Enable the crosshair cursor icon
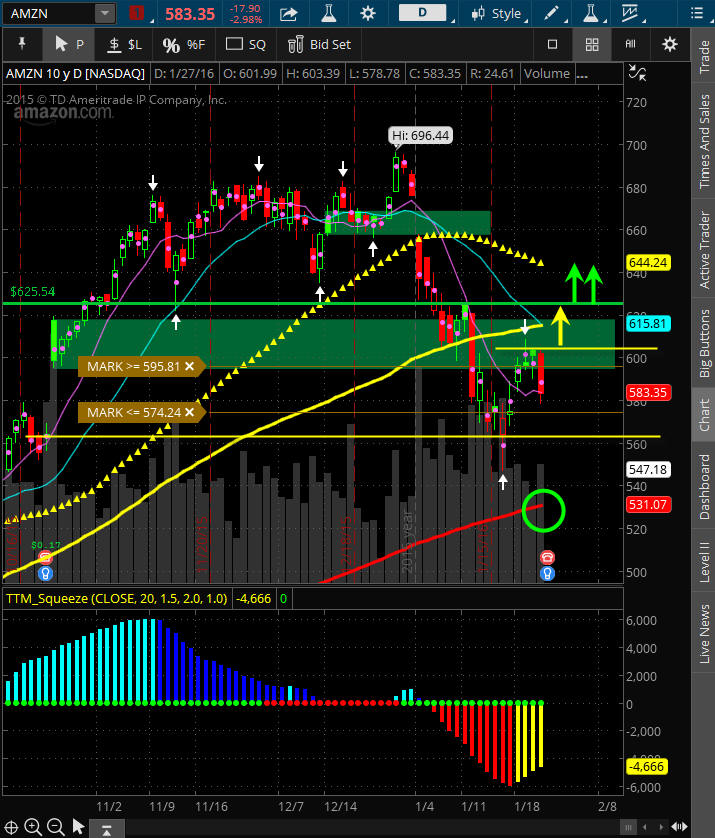 [x=12, y=827]
